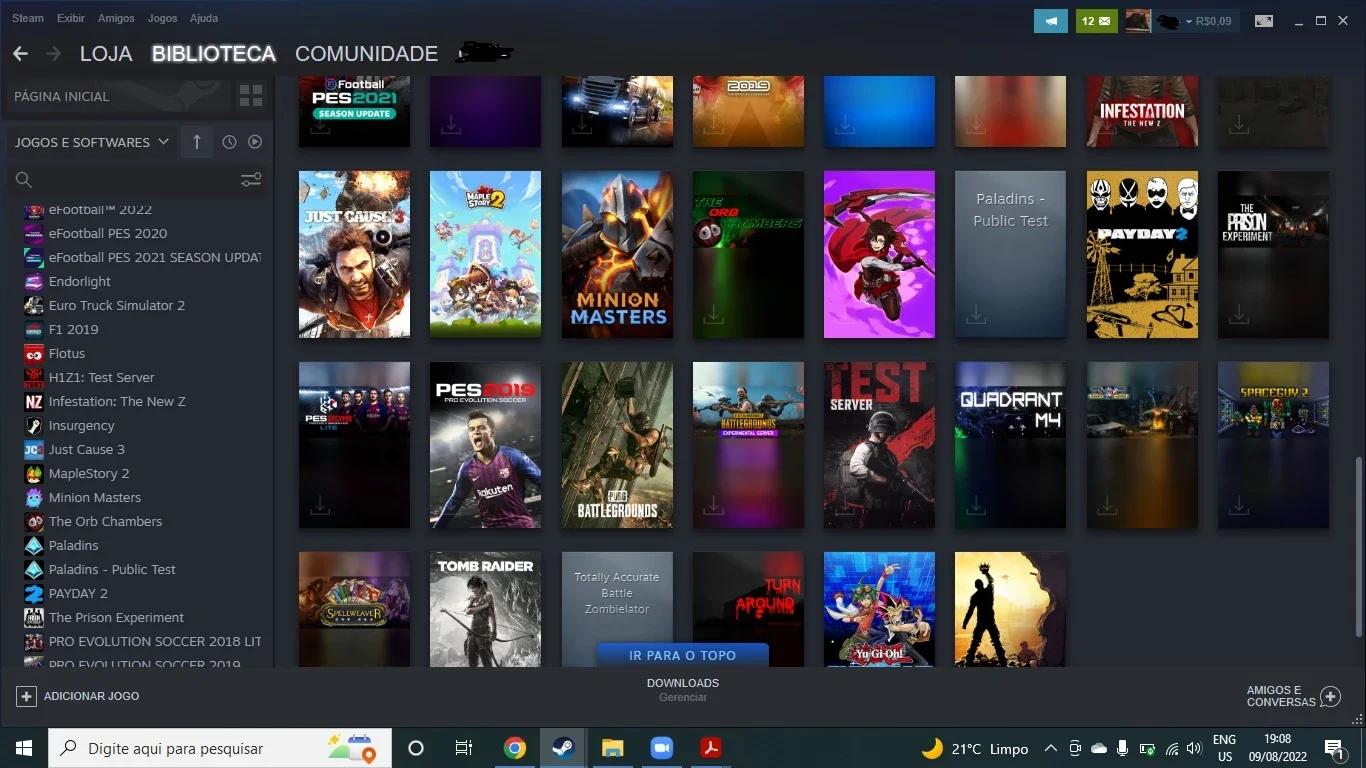Switch to grid collections view icon
Image resolution: width=1366 pixels, height=768 pixels.
(x=251, y=96)
